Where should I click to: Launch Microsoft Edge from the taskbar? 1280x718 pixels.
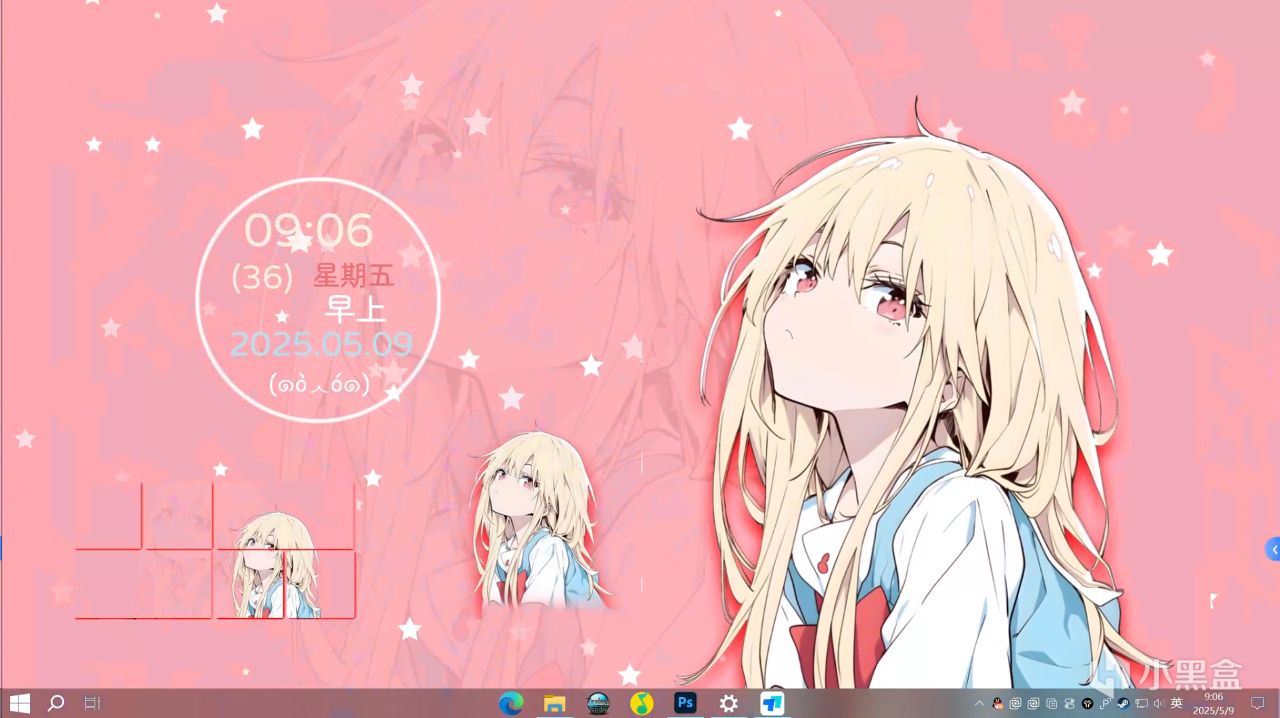coord(511,703)
